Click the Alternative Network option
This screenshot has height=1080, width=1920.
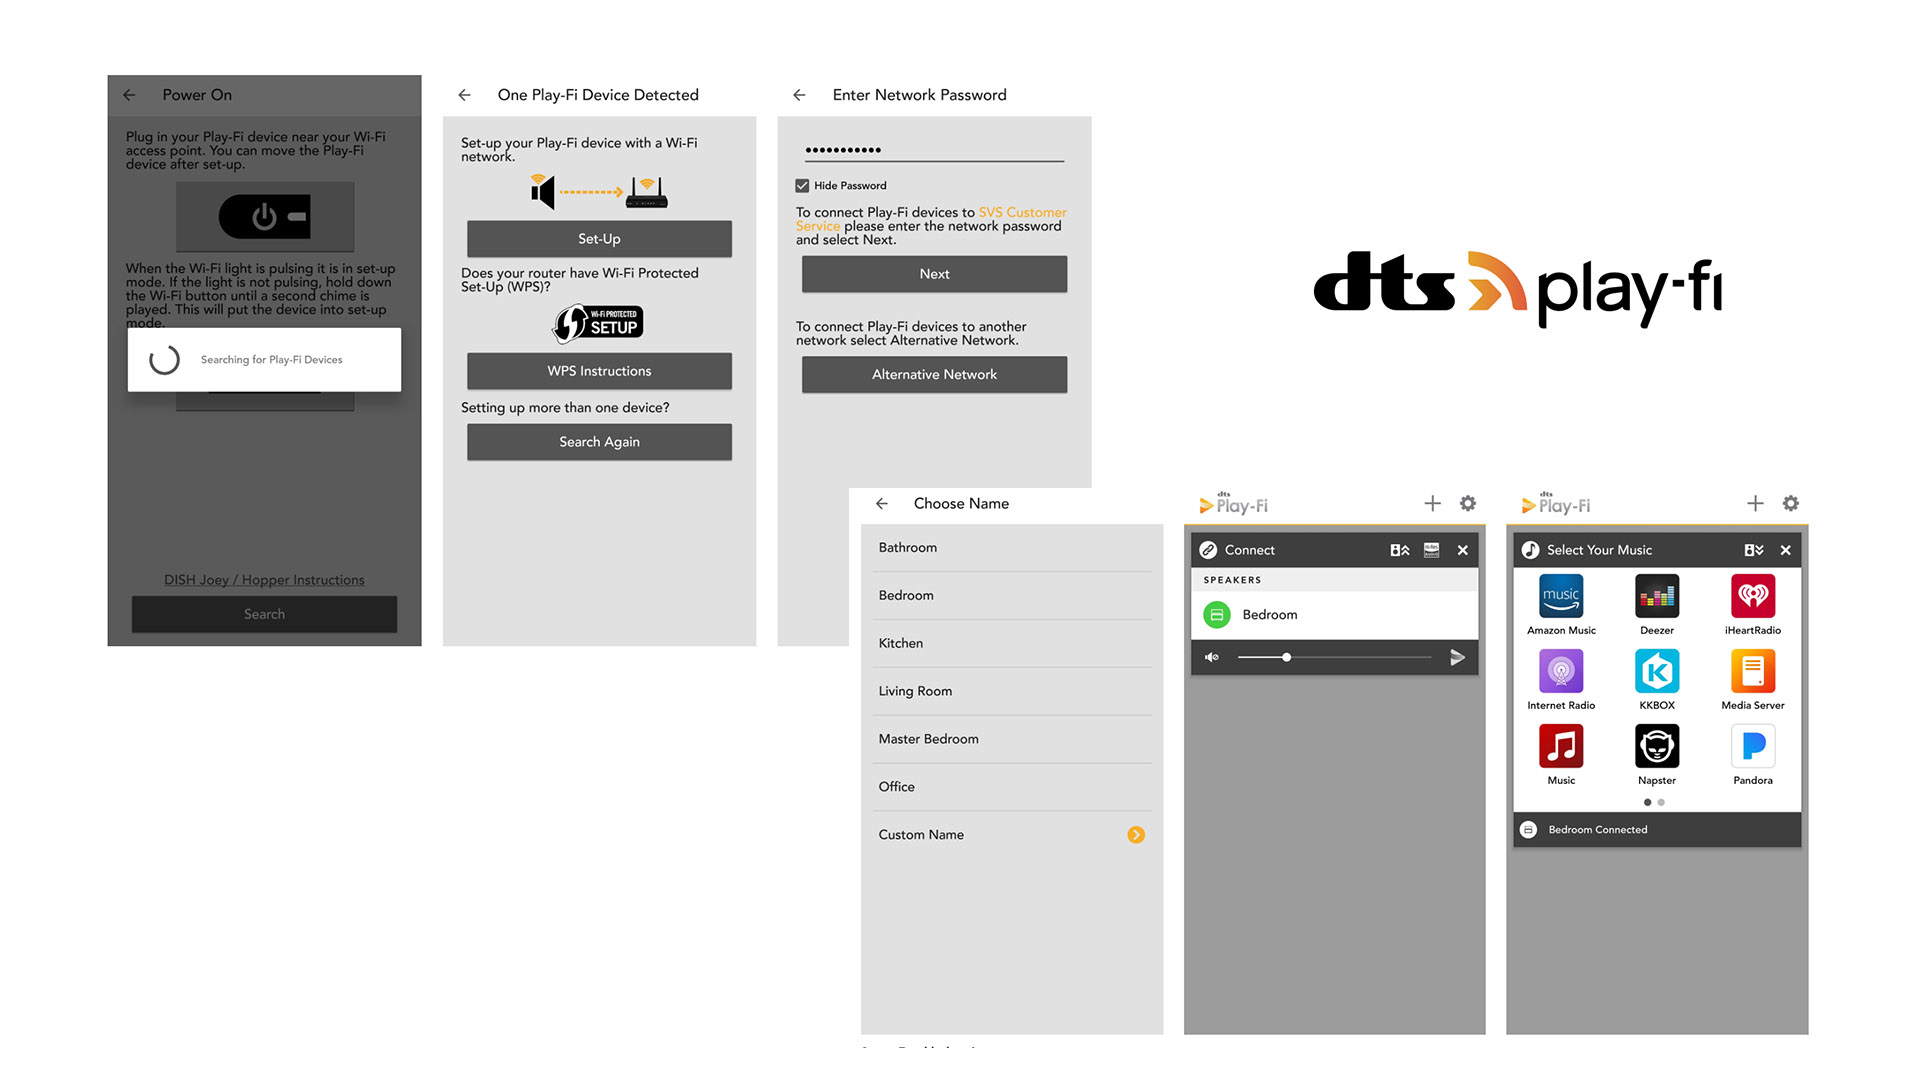coord(932,373)
